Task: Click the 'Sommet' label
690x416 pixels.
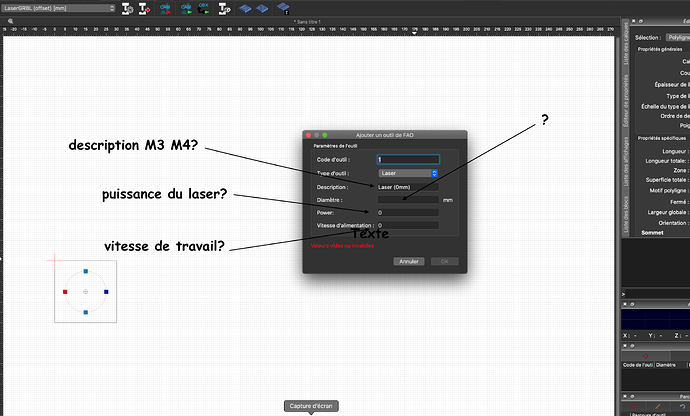Action: click(x=652, y=233)
